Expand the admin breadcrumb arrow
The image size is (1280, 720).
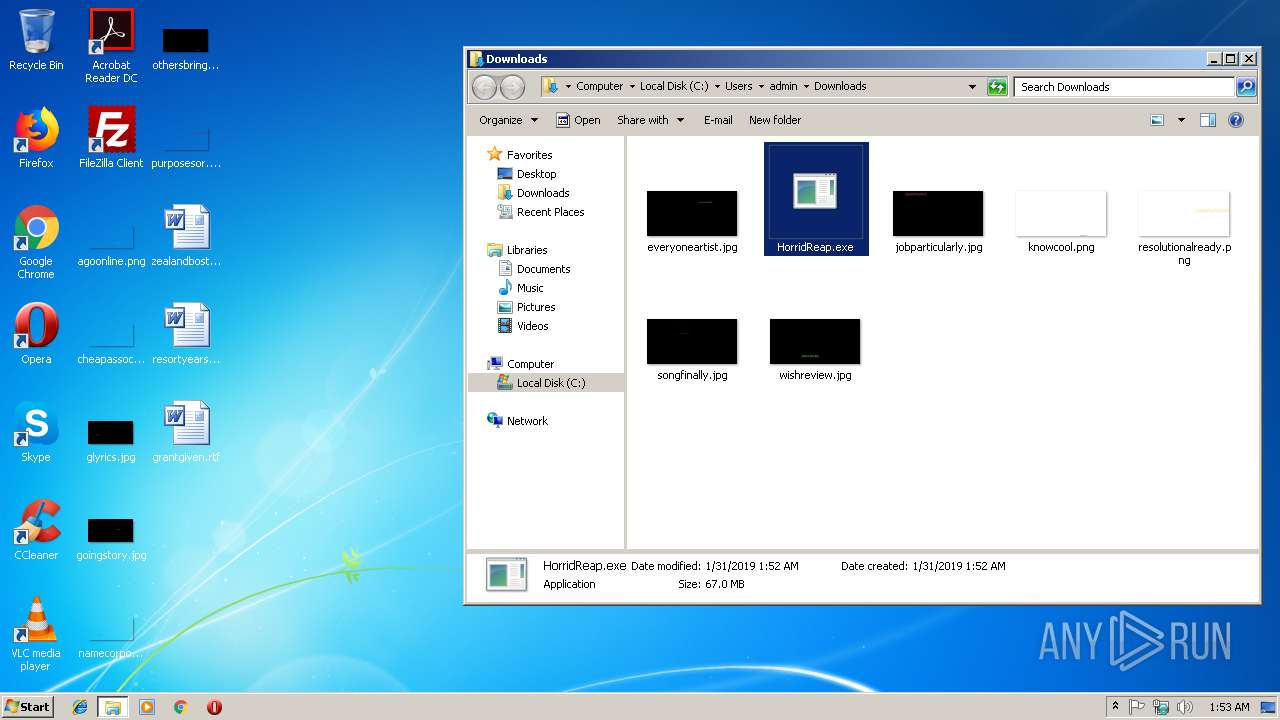click(806, 87)
